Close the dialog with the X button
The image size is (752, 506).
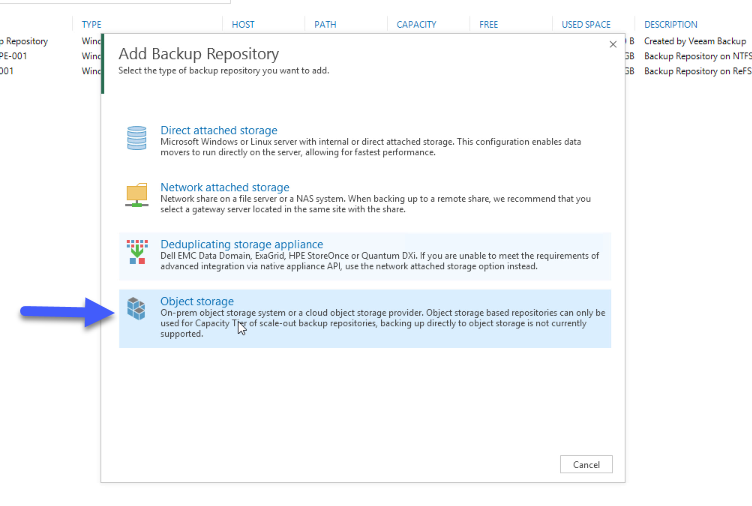pyautogui.click(x=613, y=45)
